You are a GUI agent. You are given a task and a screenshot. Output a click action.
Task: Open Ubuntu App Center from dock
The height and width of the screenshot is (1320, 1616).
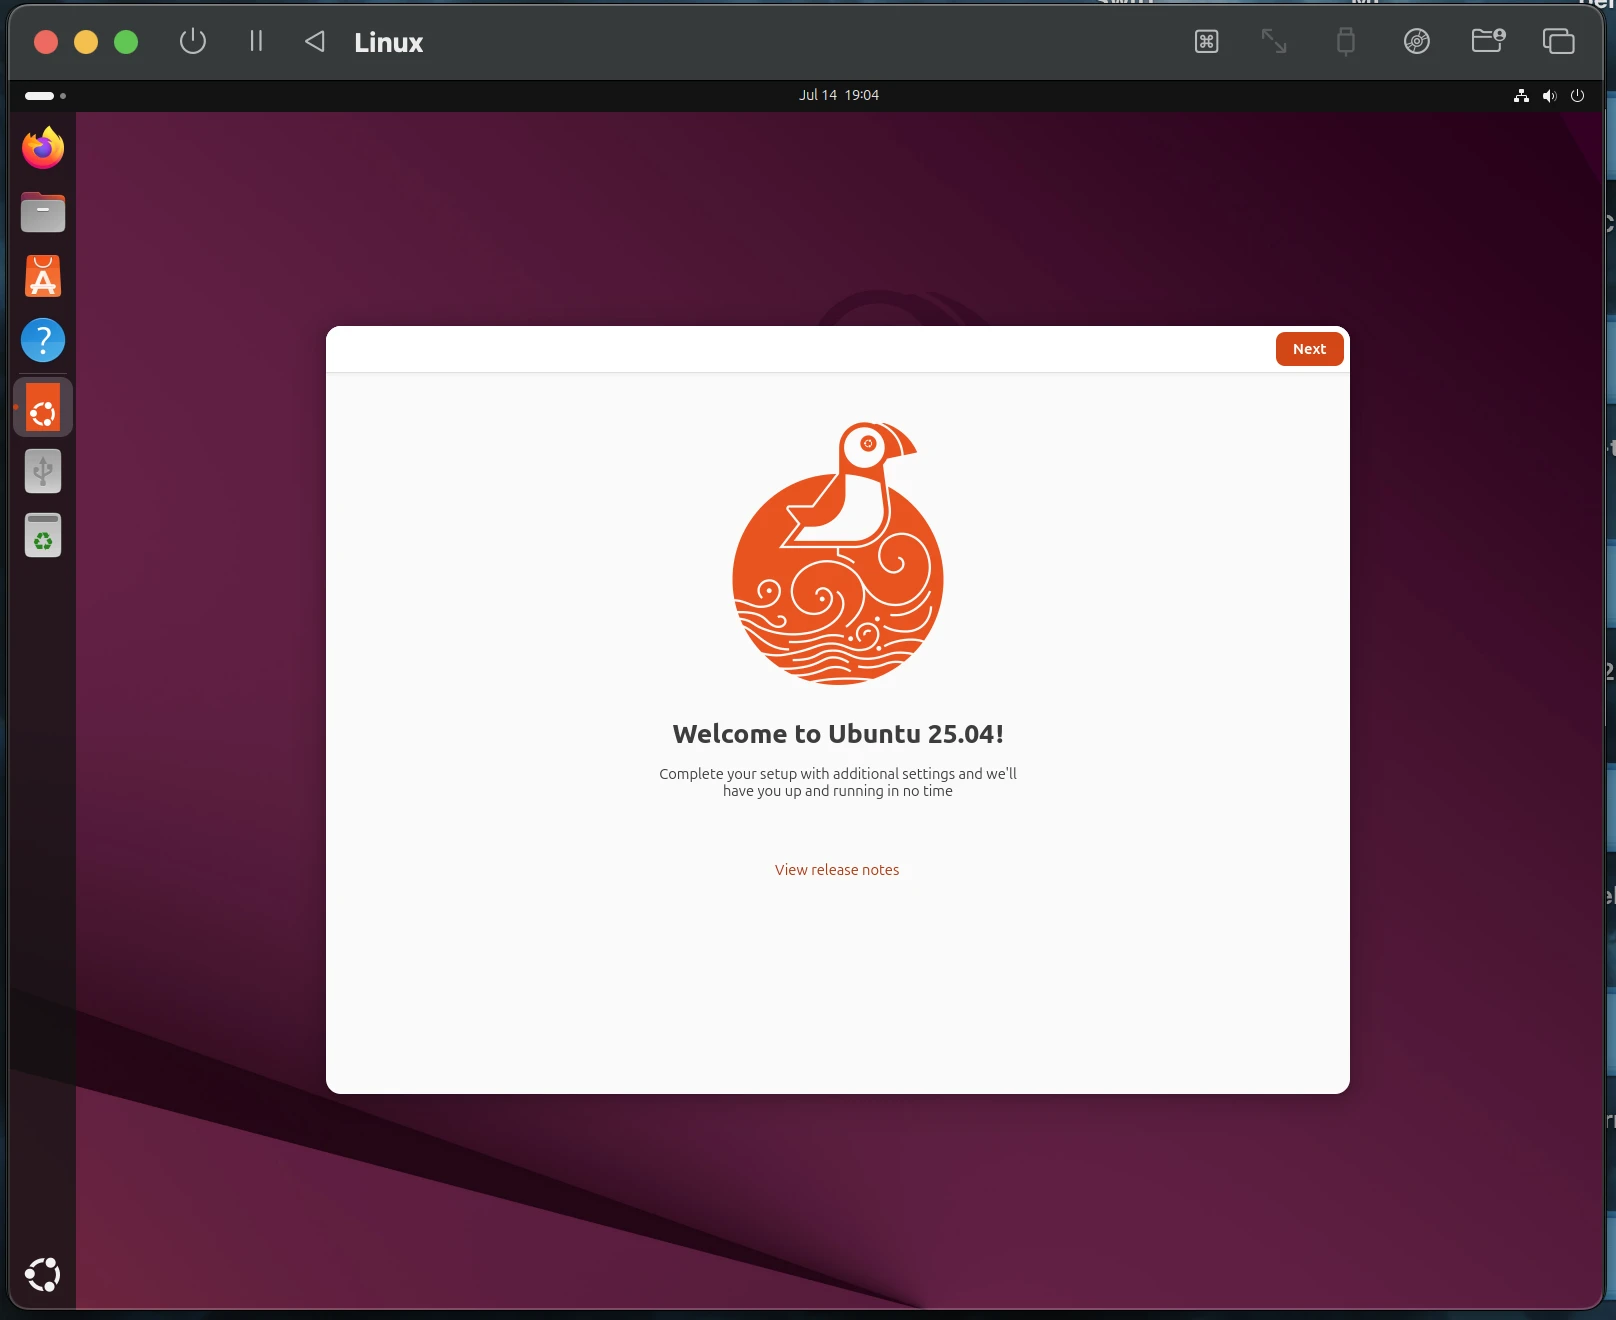(43, 276)
